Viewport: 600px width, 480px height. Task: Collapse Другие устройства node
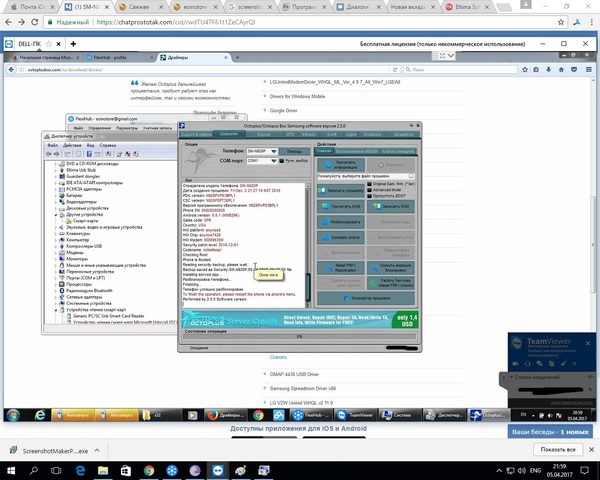(55, 215)
